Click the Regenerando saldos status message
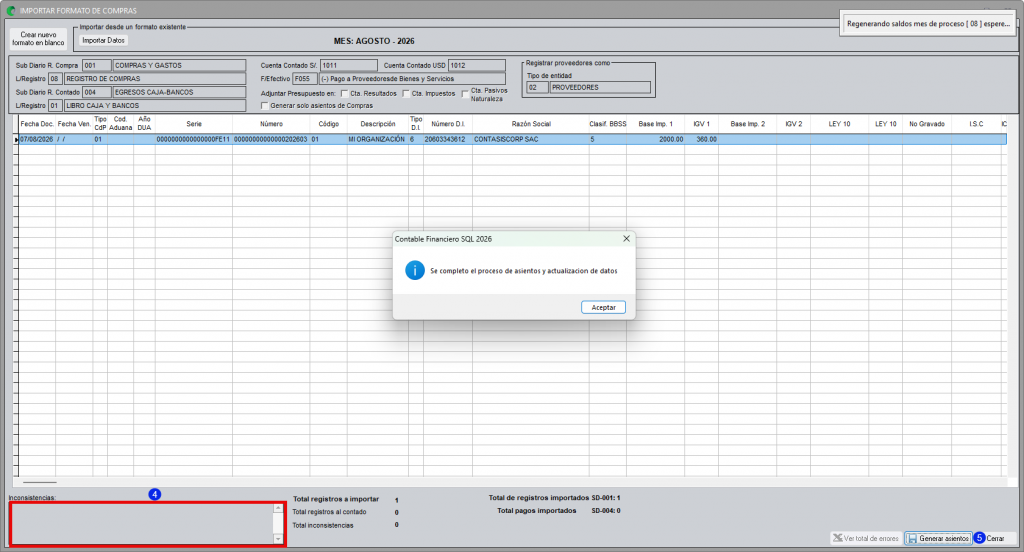The image size is (1024, 552). click(928, 24)
